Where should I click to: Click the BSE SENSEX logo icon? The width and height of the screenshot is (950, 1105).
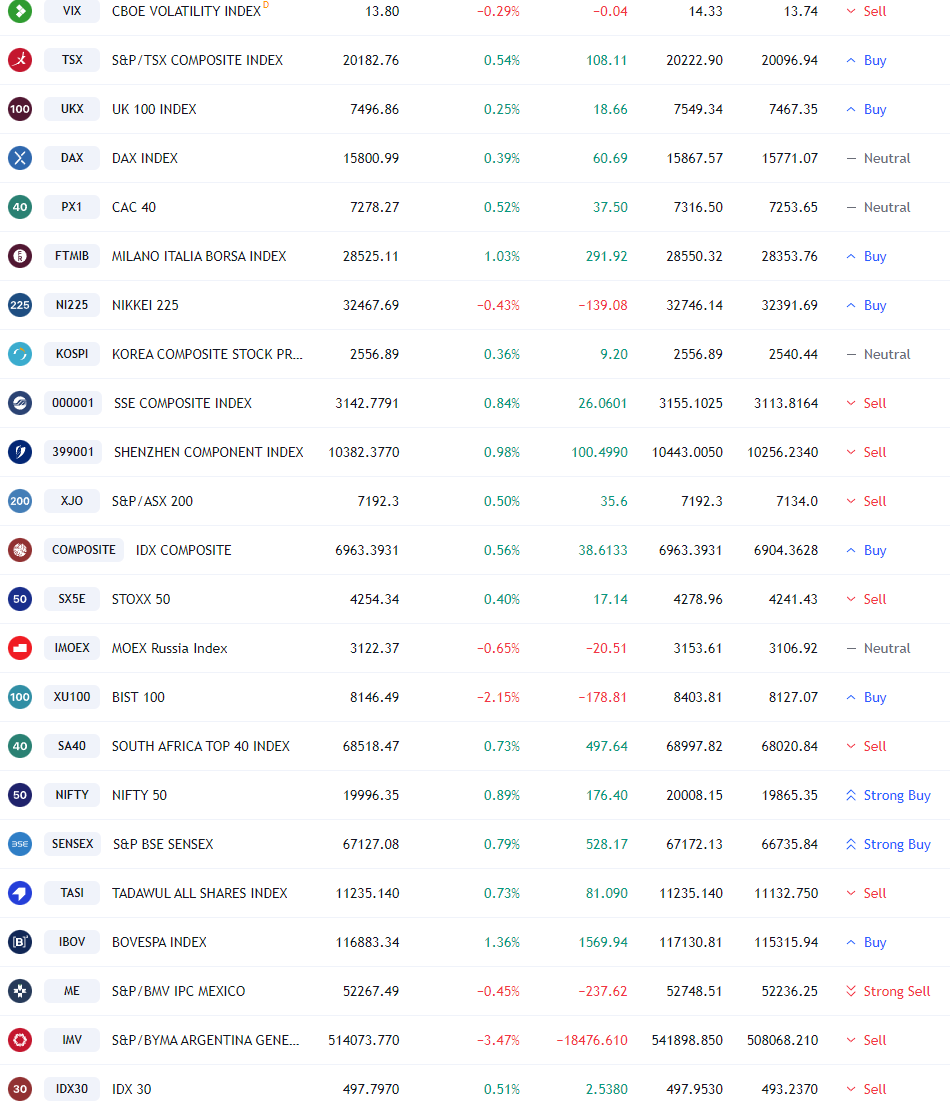click(x=20, y=844)
